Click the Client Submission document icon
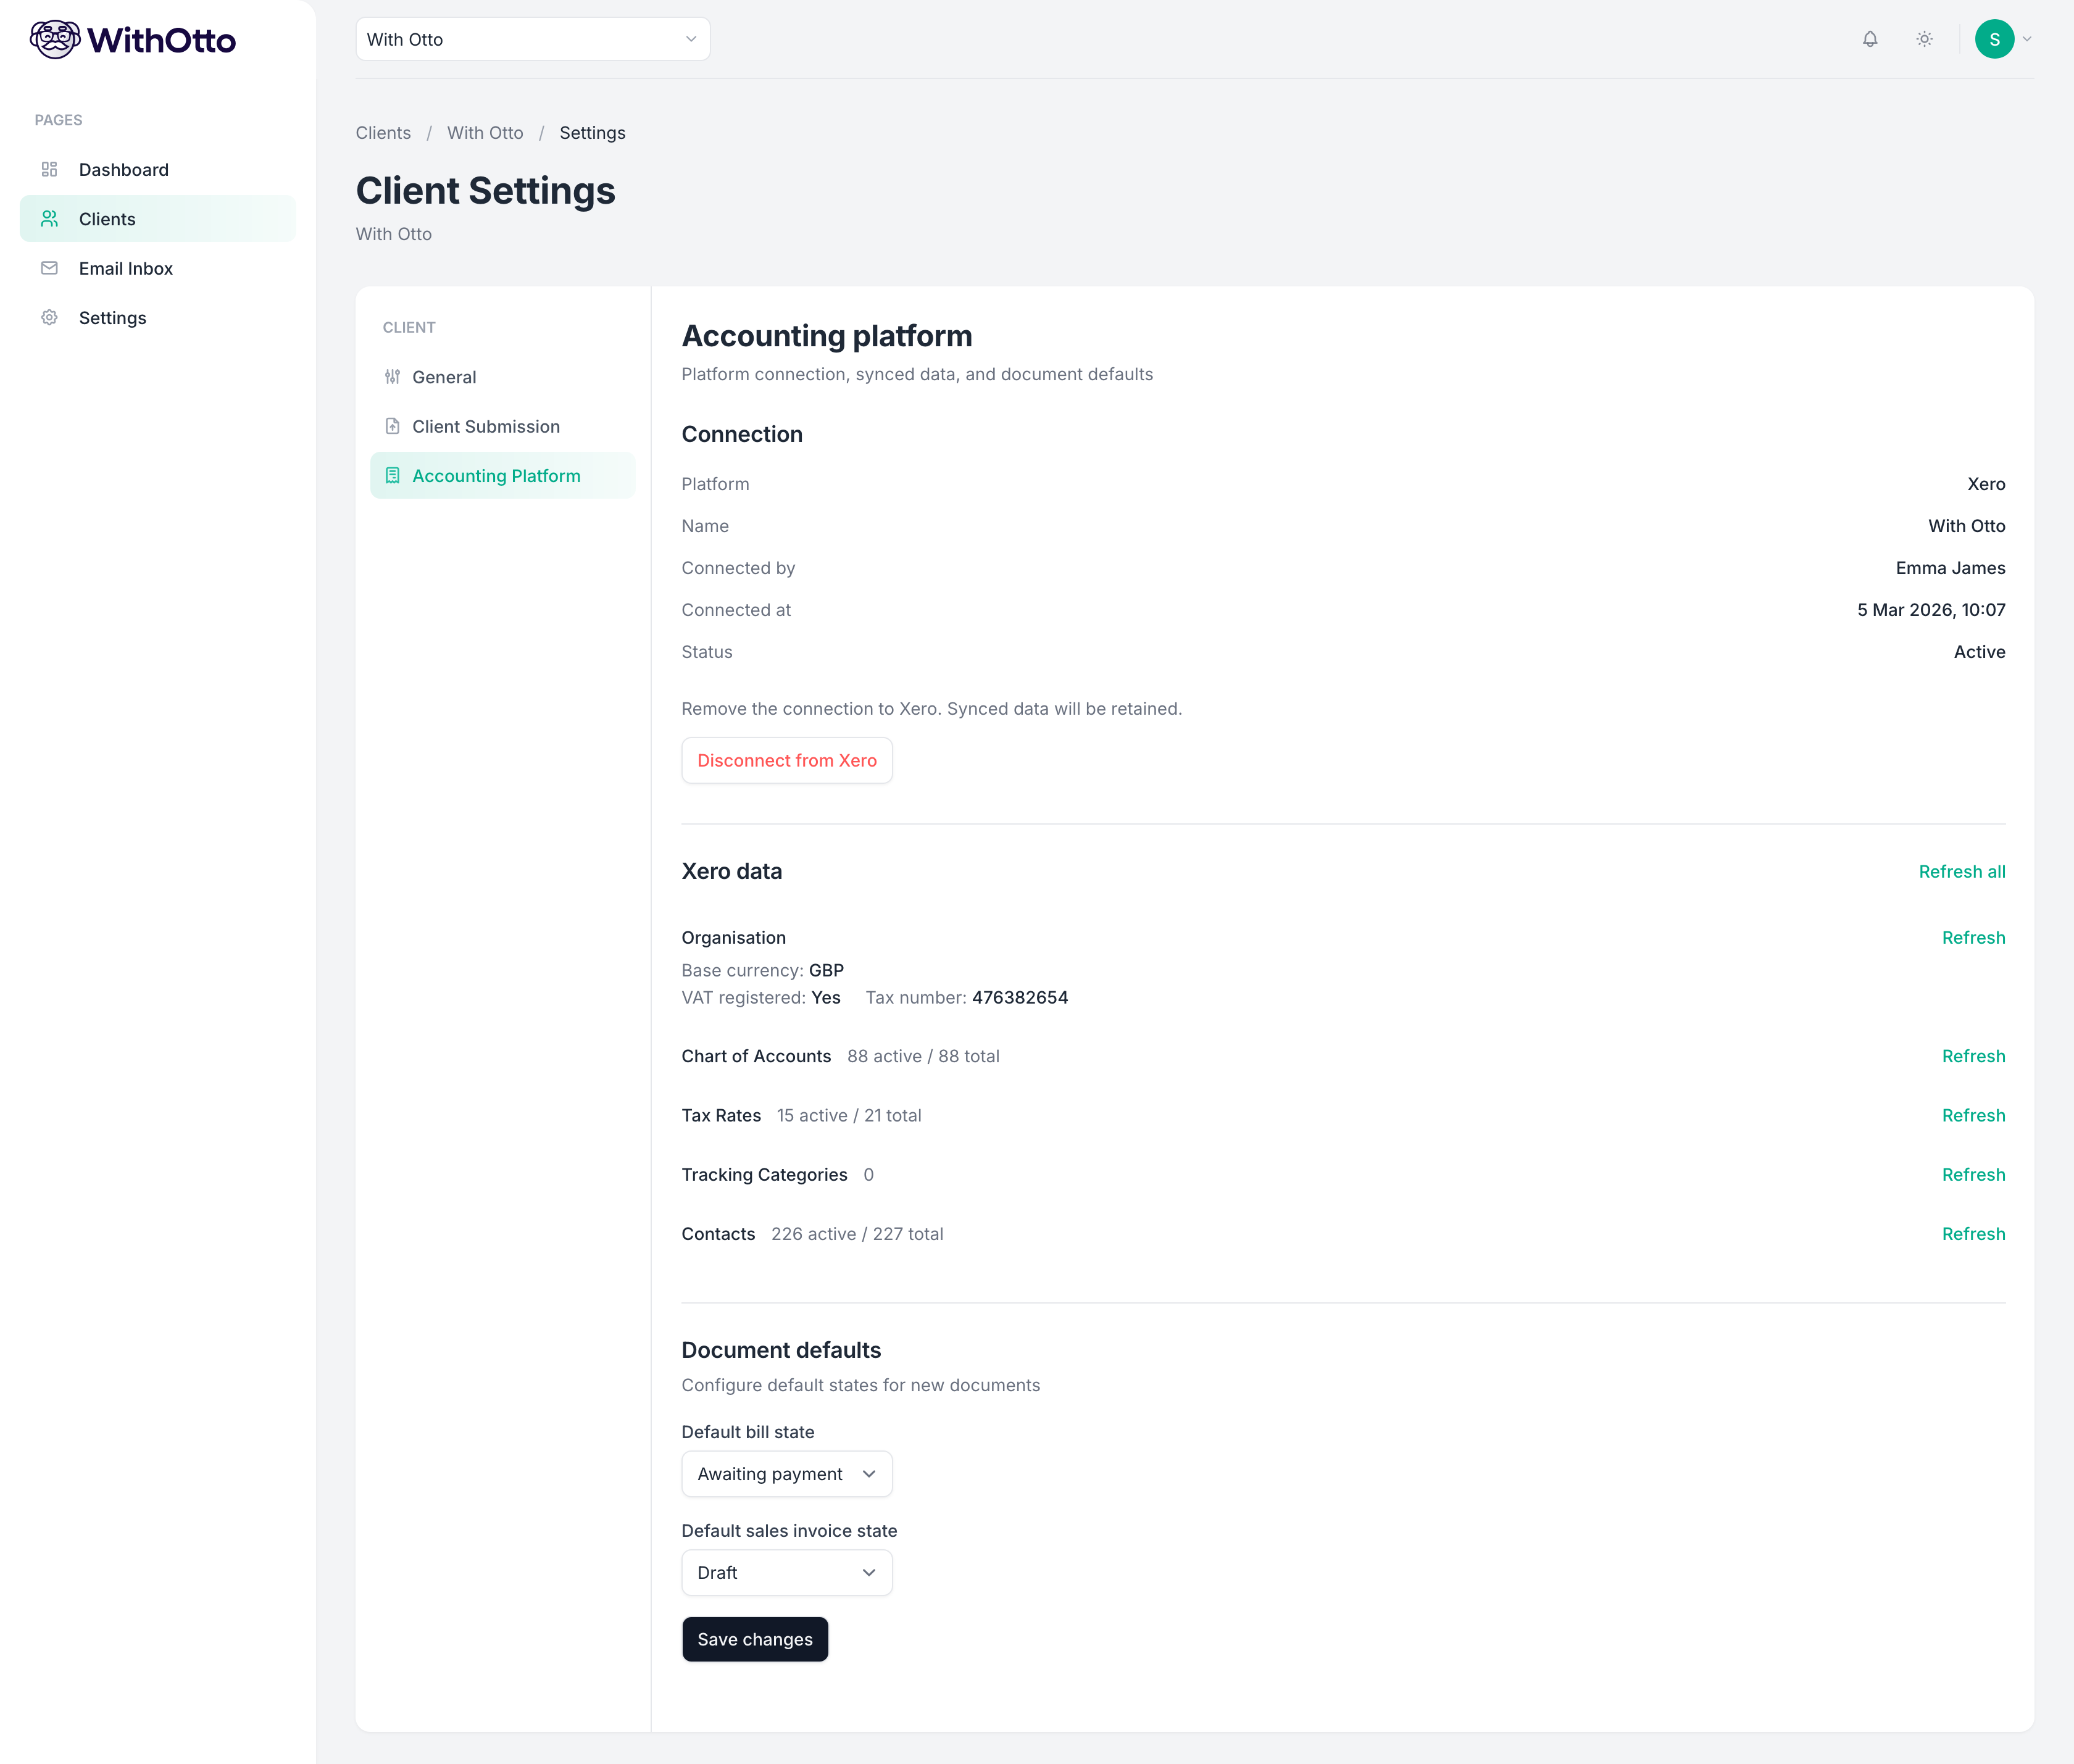 pyautogui.click(x=392, y=426)
